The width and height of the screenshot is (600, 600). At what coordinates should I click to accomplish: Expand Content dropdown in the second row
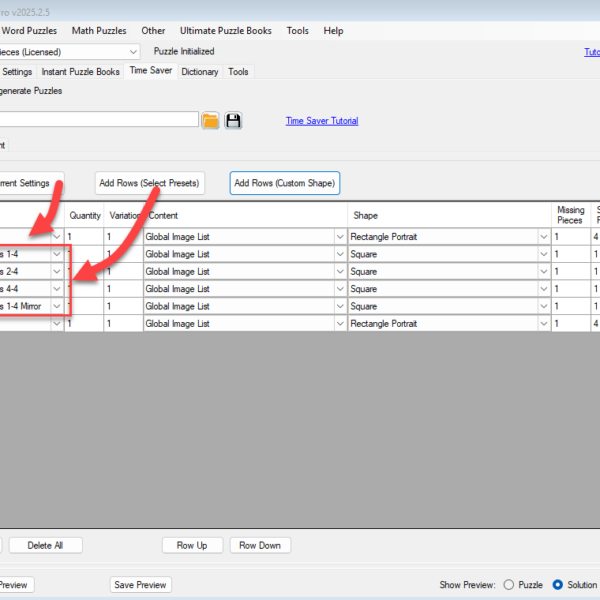coord(338,254)
